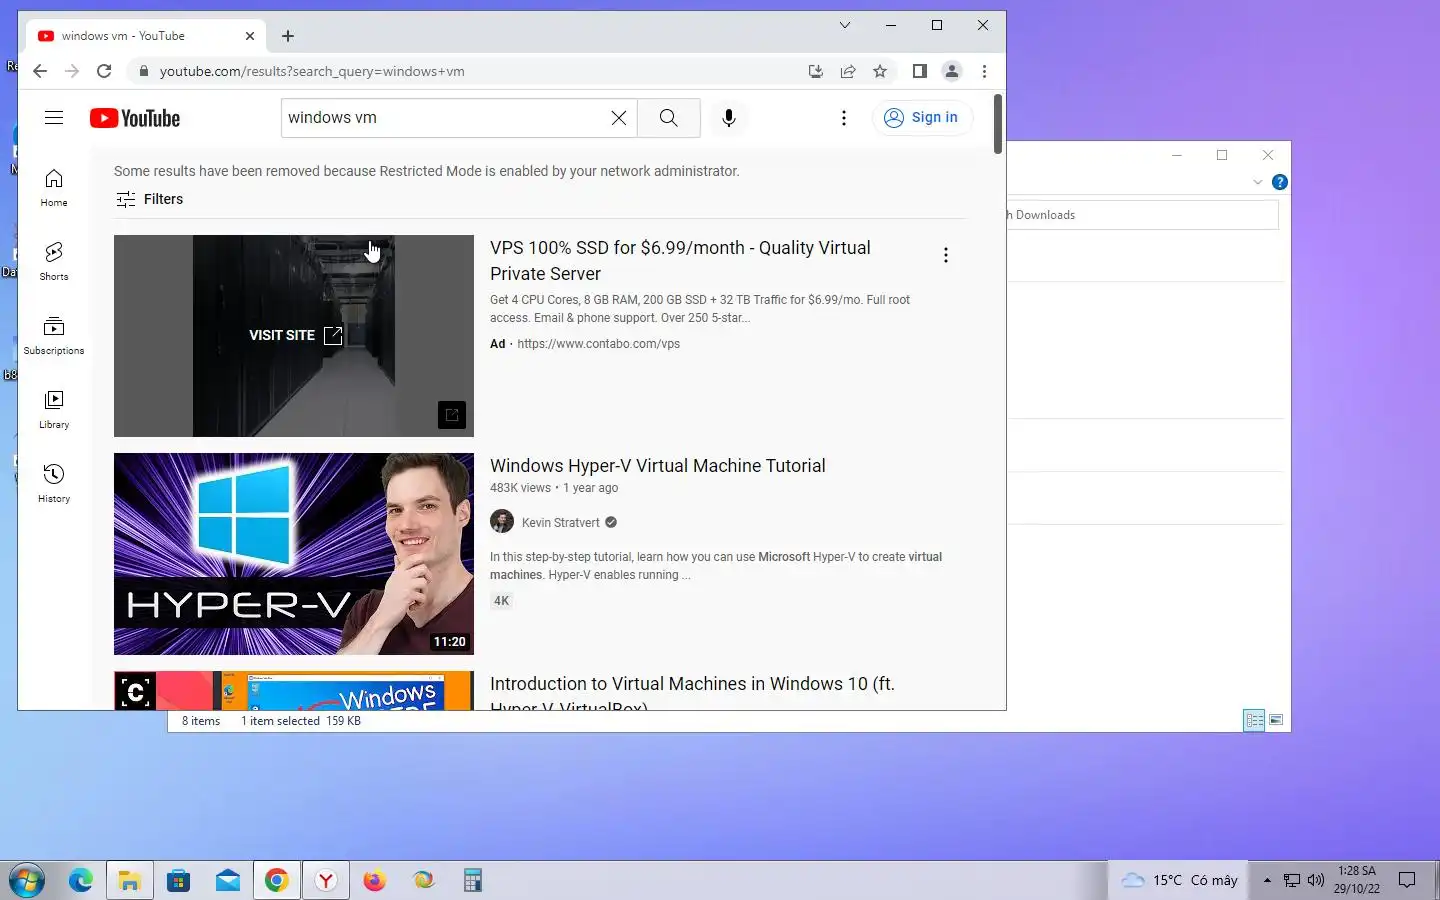
Task: Open Mail app from taskbar
Action: point(228,881)
